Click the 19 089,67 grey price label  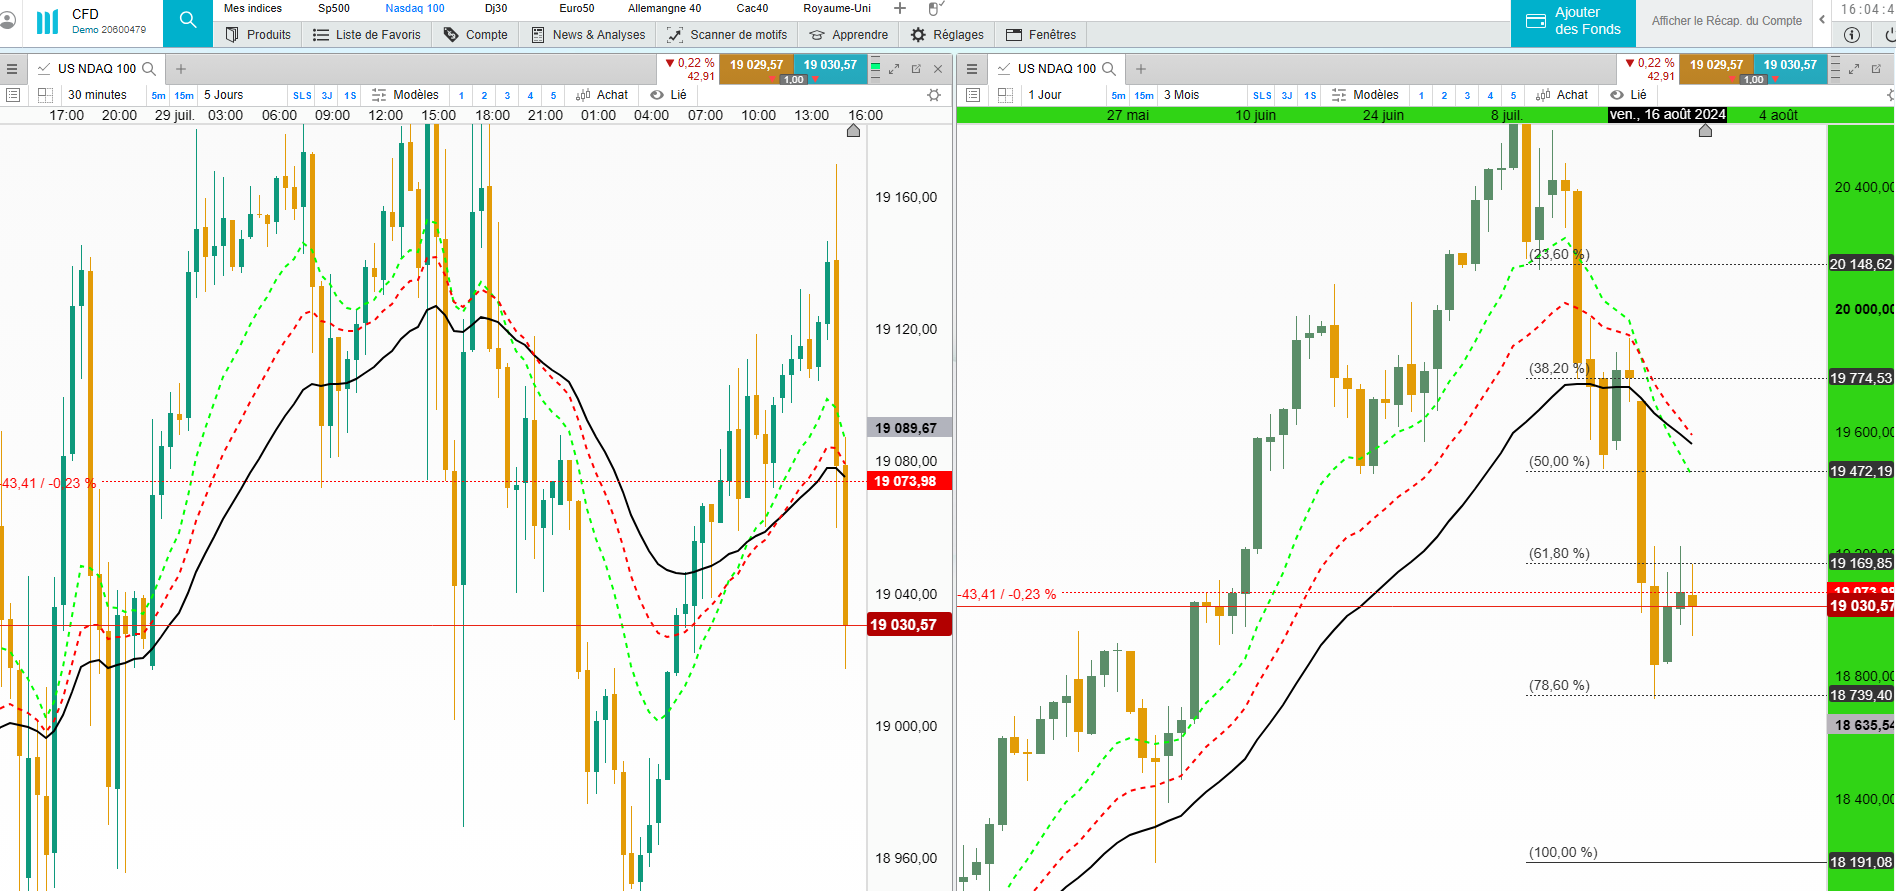[909, 428]
